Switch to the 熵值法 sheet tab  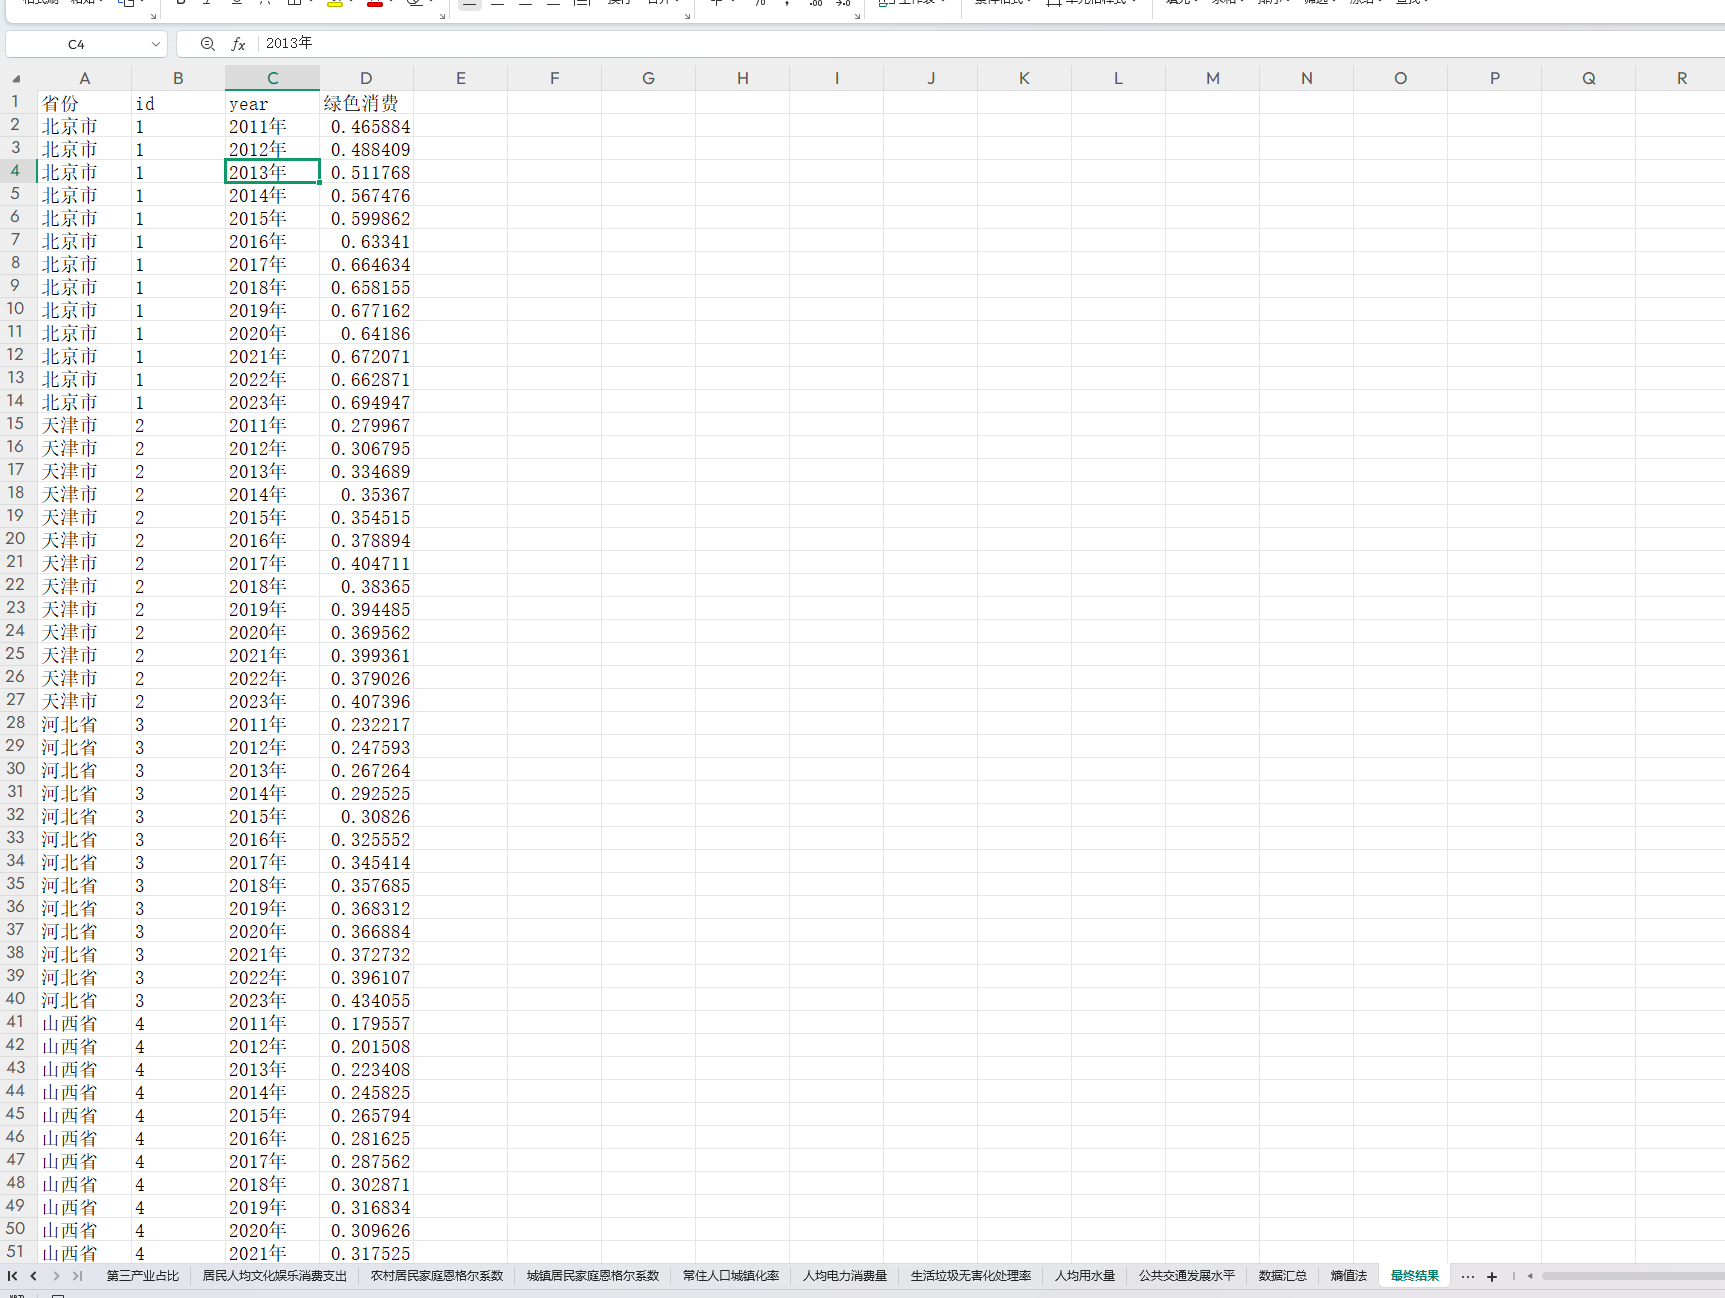1348,1275
